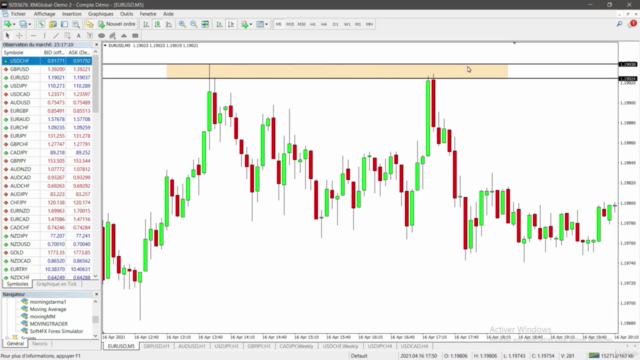Expand the Profiles dropdown arrow
Image resolution: width=640 pixels, height=360 pixels.
point(30,24)
